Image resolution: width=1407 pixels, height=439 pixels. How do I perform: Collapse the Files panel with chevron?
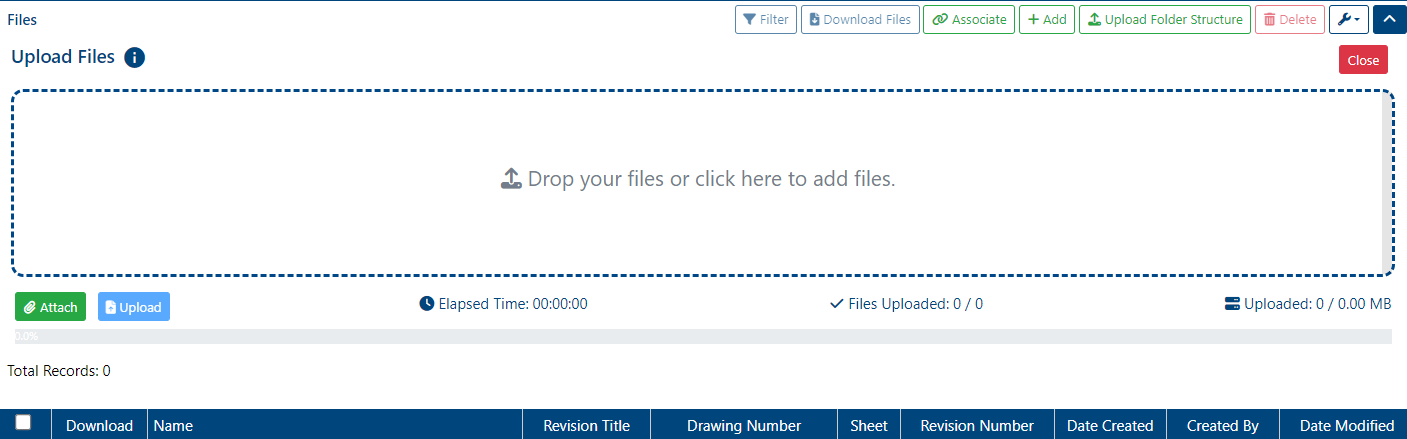click(x=1390, y=20)
